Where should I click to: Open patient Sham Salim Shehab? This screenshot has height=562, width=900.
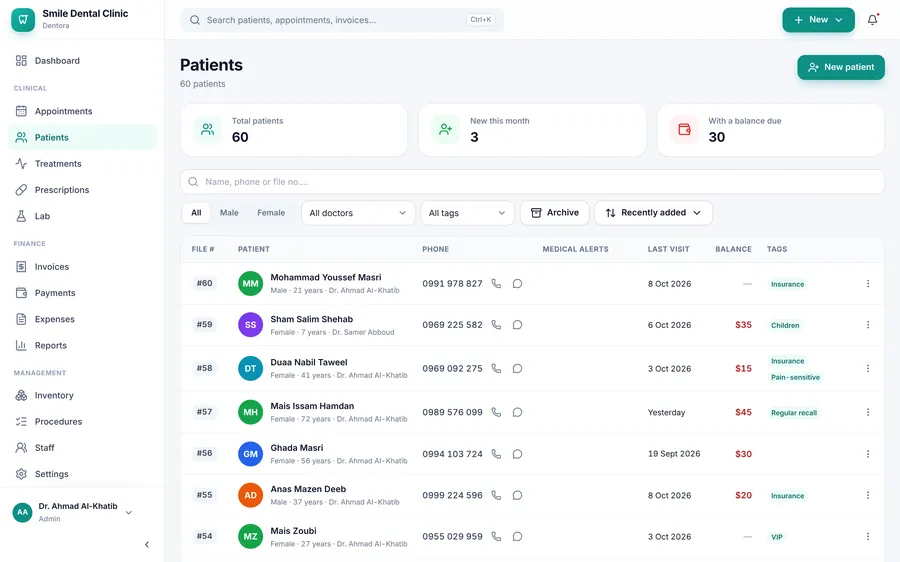tap(312, 319)
